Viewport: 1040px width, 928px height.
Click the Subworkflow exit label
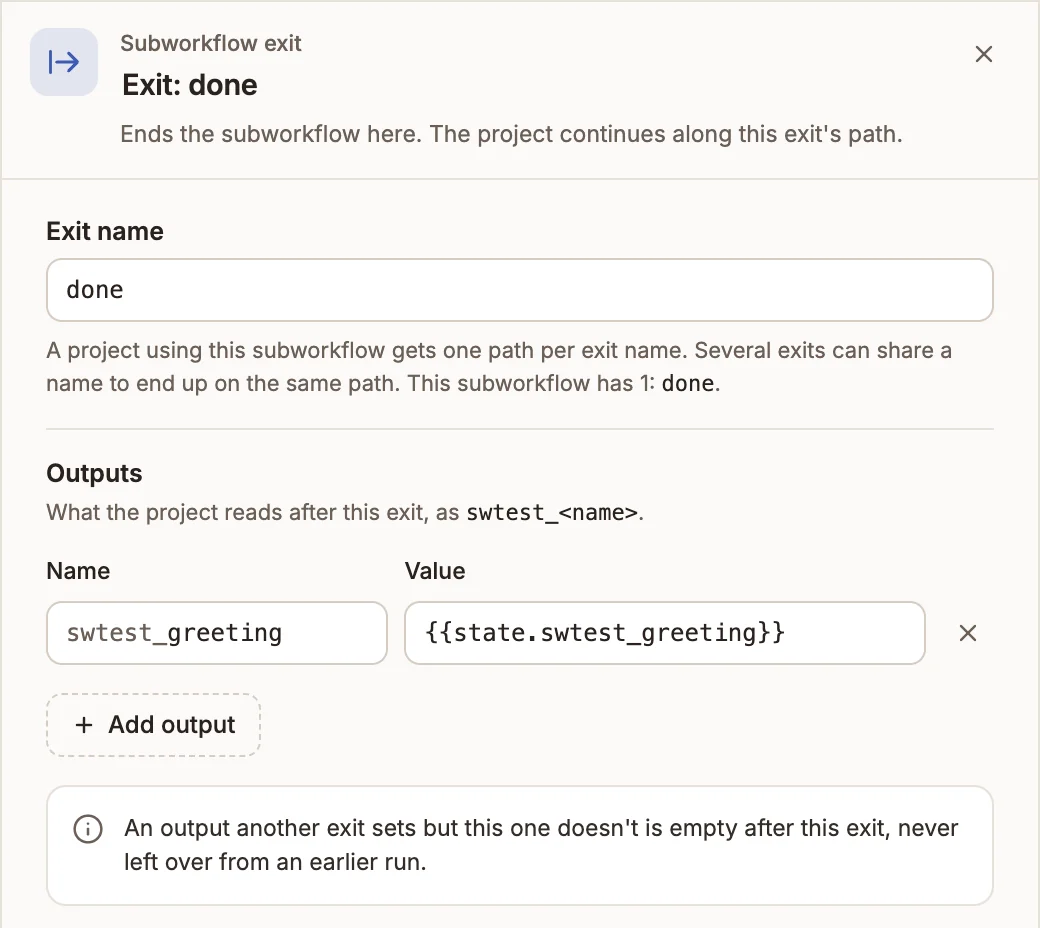(x=211, y=43)
